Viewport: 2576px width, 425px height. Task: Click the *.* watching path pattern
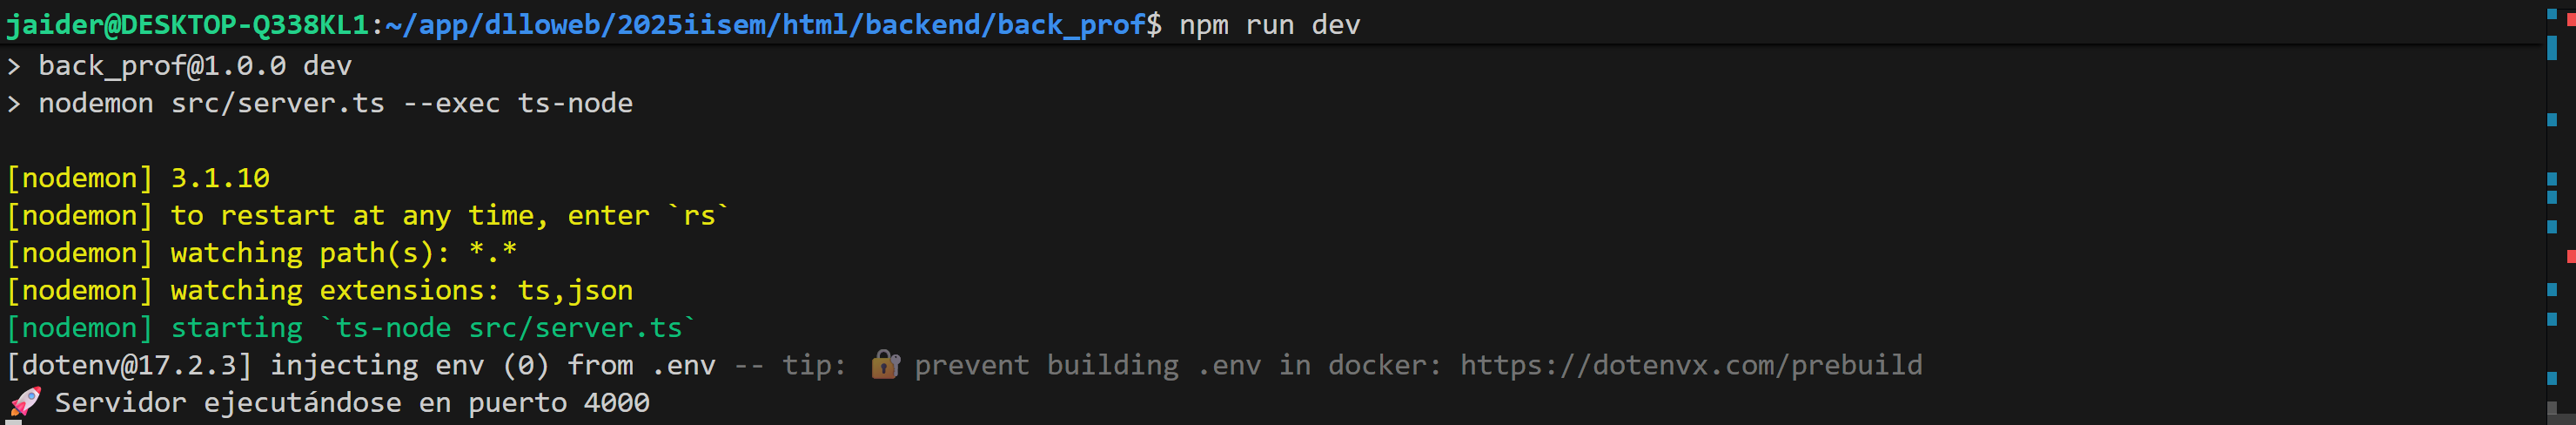coord(493,253)
